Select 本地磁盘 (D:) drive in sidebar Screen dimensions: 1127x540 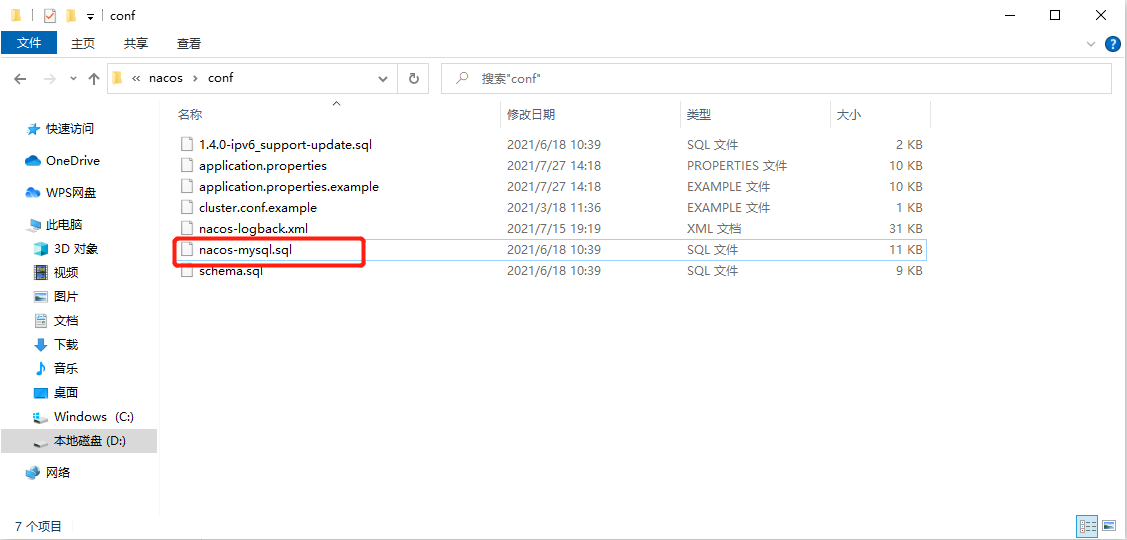78,441
